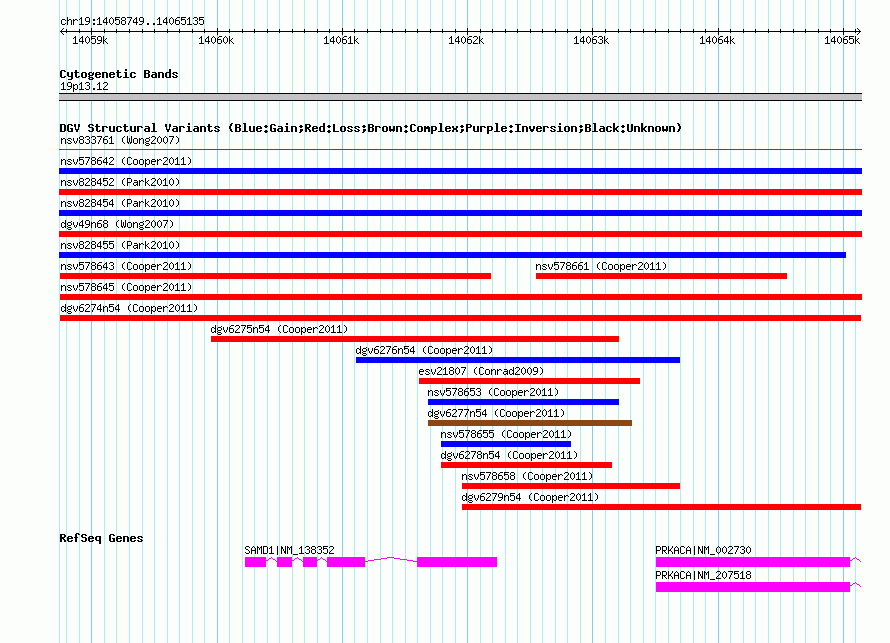The image size is (890, 643).
Task: Select the blue nsv578642 (Cooper2011) gain bar
Action: (460, 171)
